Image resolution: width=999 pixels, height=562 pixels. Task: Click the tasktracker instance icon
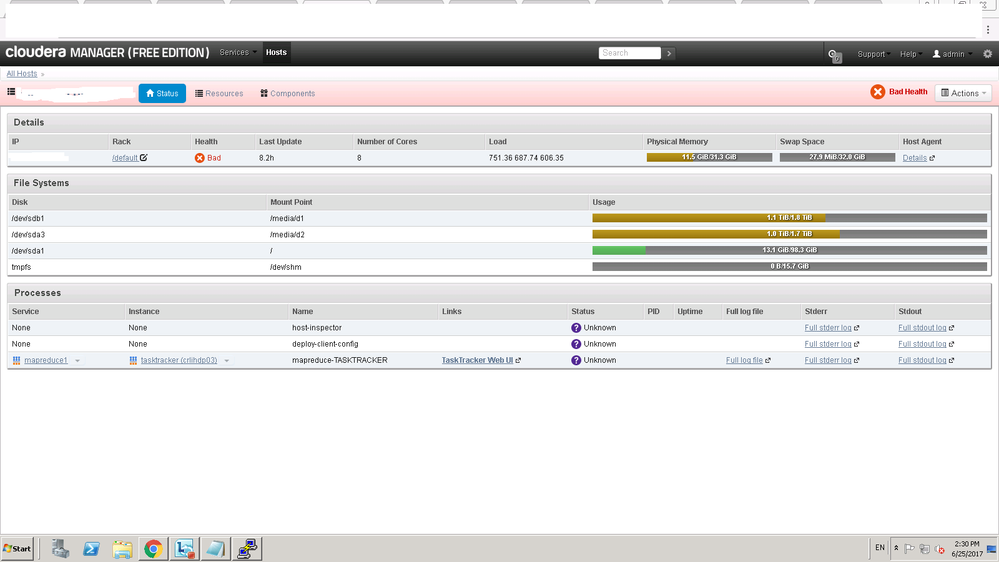point(133,361)
